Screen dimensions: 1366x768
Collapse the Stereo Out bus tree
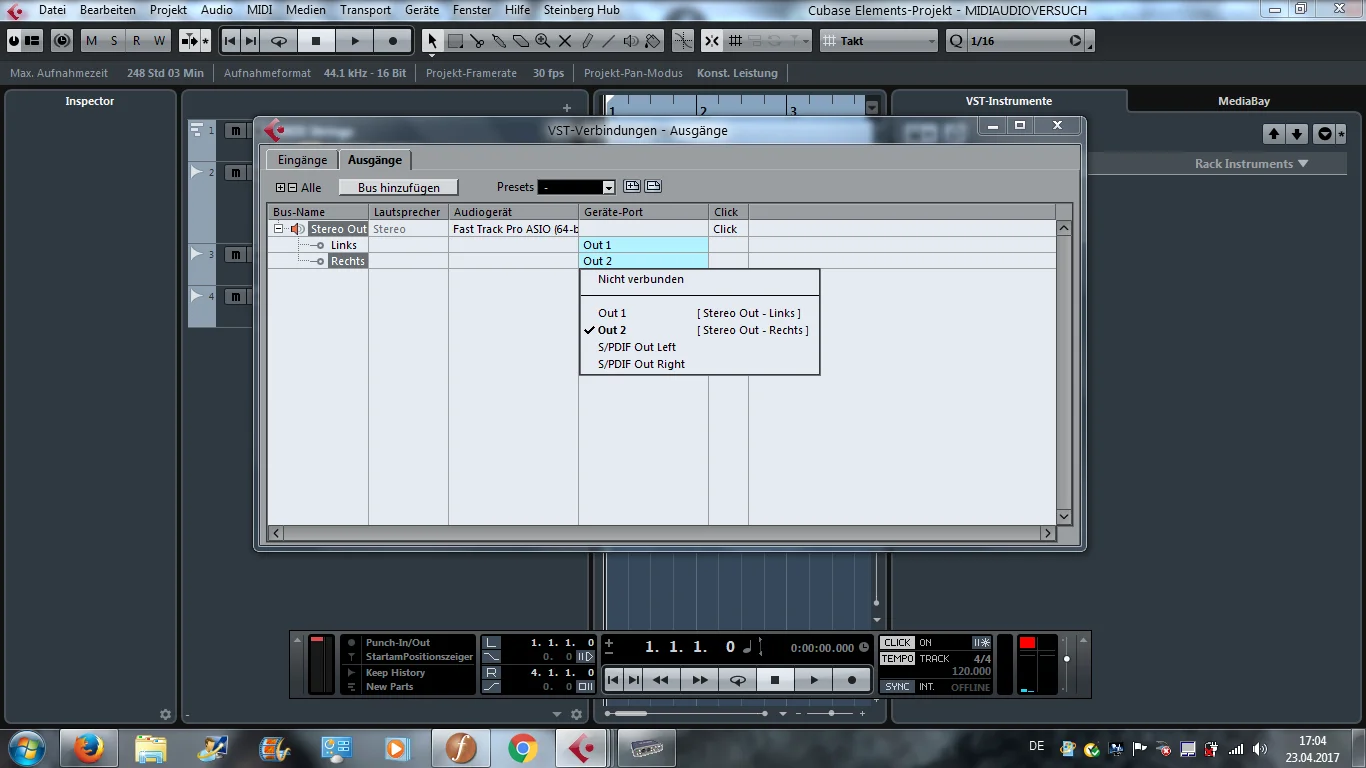(x=279, y=229)
